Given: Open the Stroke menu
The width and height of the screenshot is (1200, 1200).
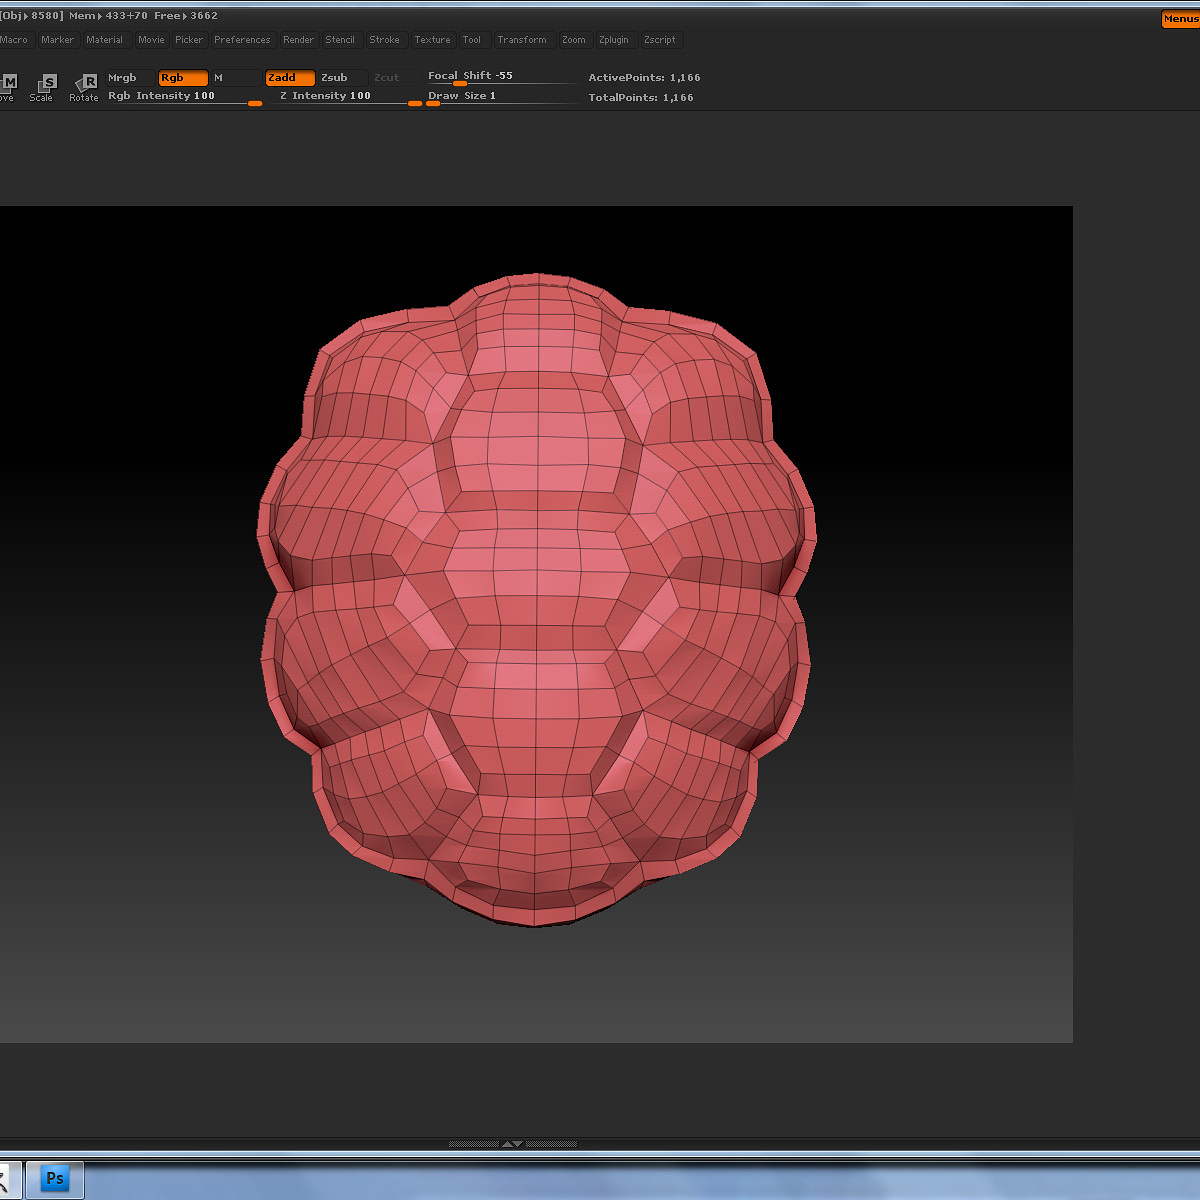Looking at the screenshot, I should pyautogui.click(x=384, y=40).
